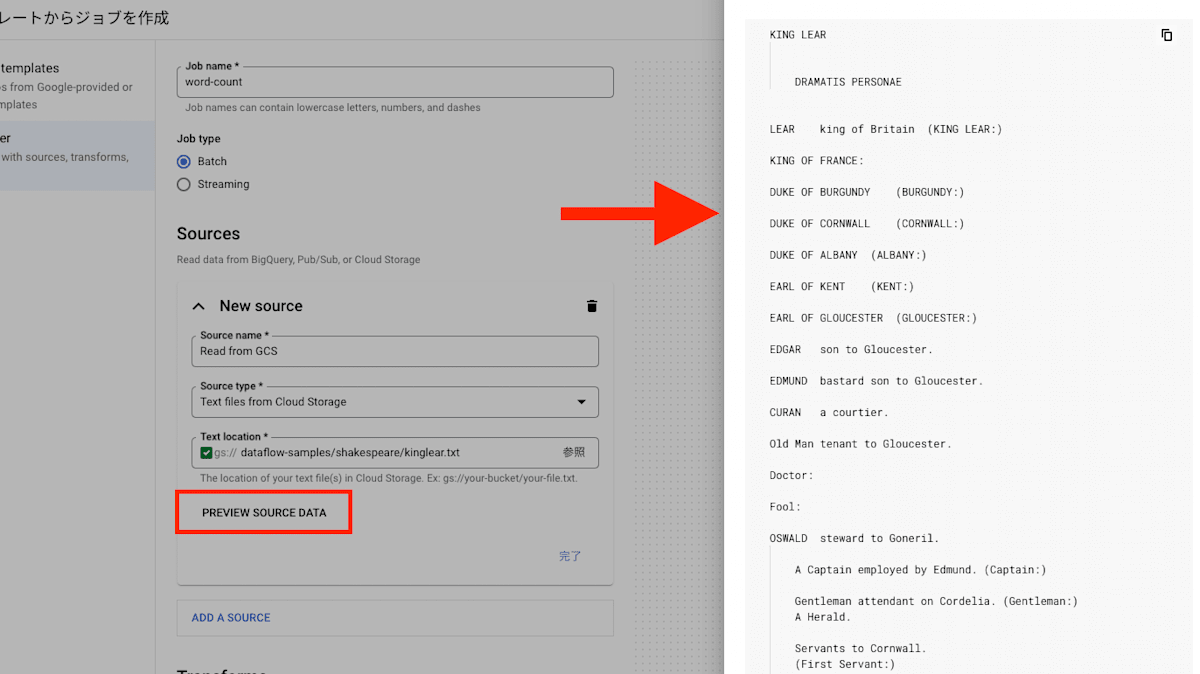The width and height of the screenshot is (1200, 674).
Task: Open the Source type dropdown
Action: pos(395,402)
